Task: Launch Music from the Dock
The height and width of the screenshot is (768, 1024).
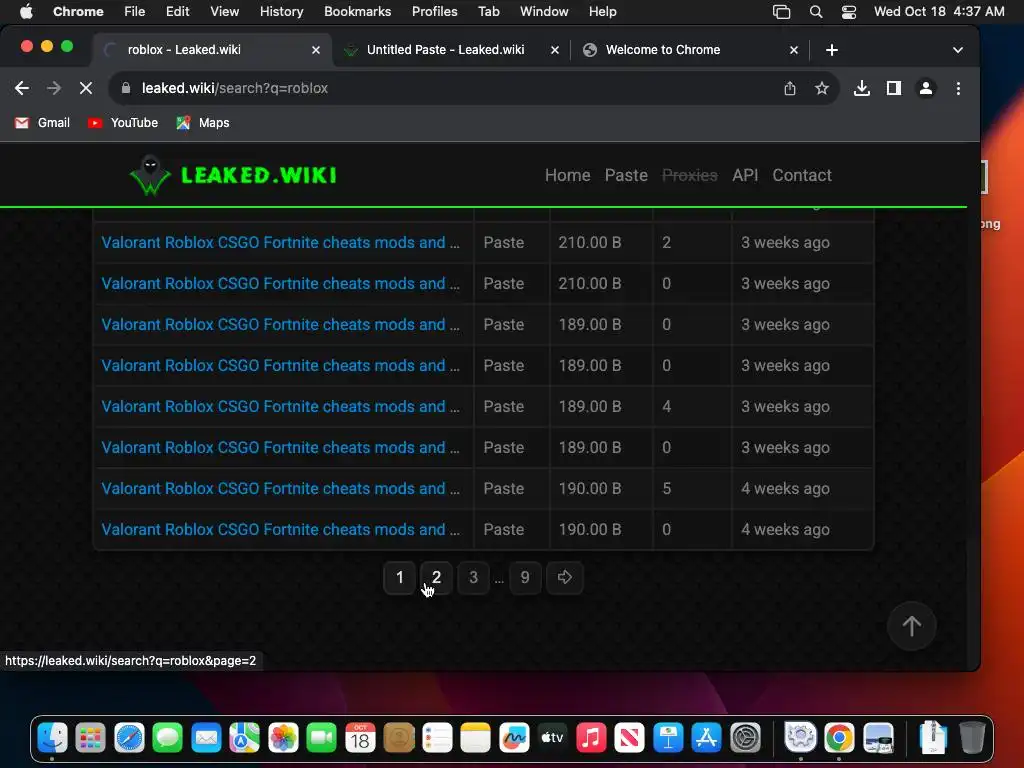Action: point(591,738)
